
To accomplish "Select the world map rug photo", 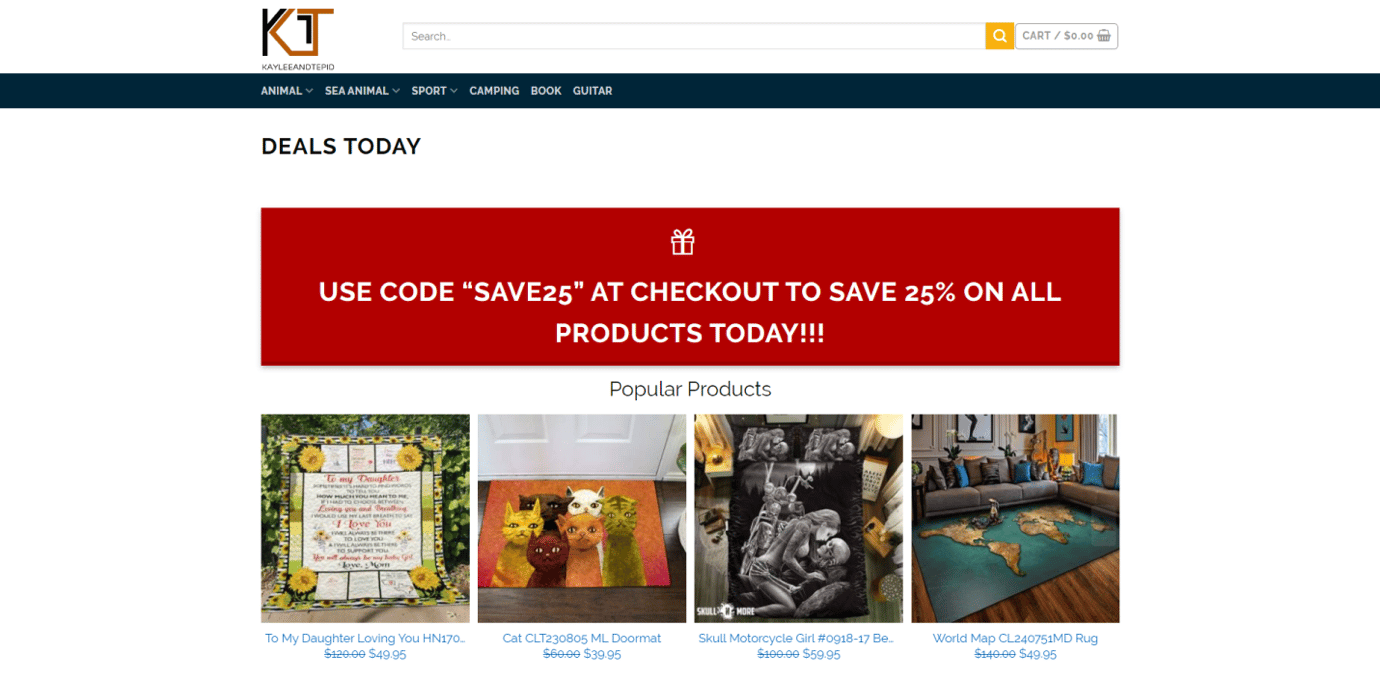I will (x=1014, y=517).
